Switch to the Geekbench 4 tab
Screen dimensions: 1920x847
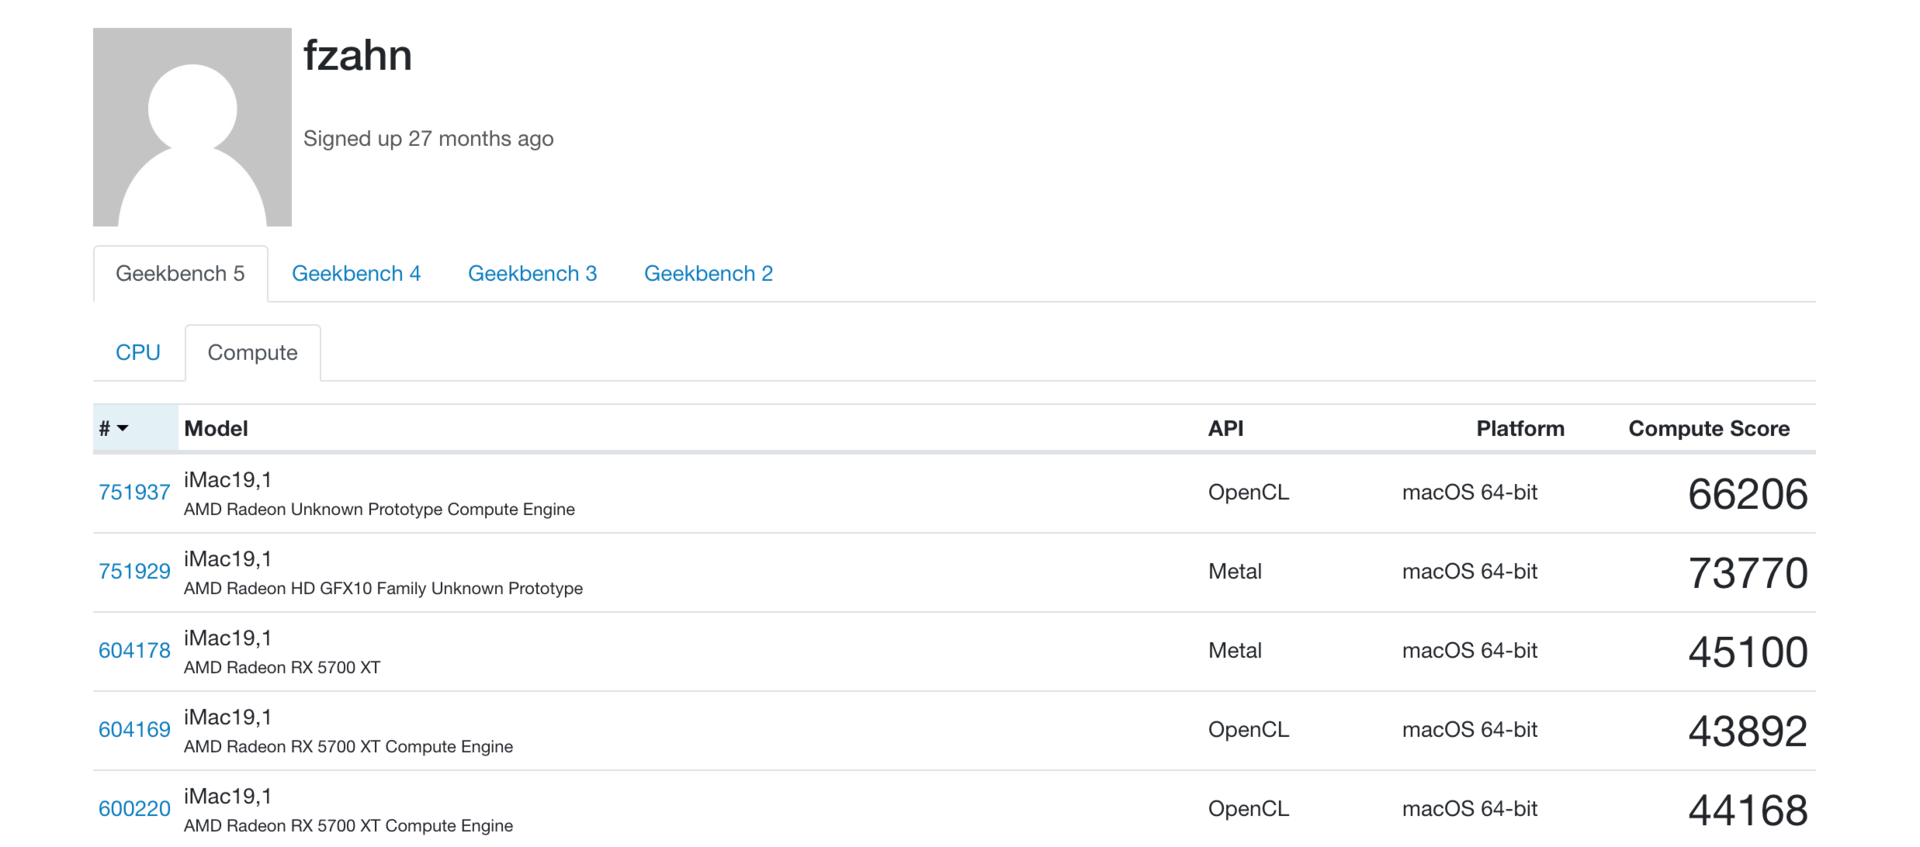tap(356, 274)
